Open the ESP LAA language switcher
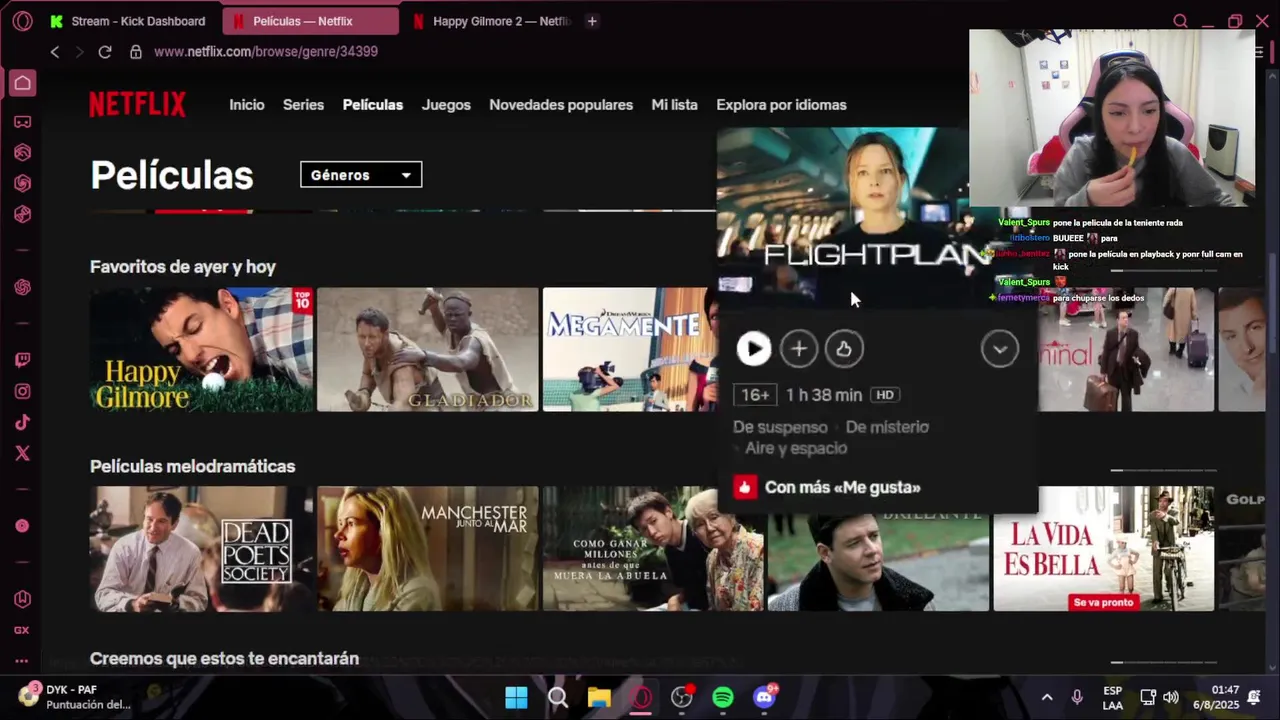1280x720 pixels. coord(1112,697)
